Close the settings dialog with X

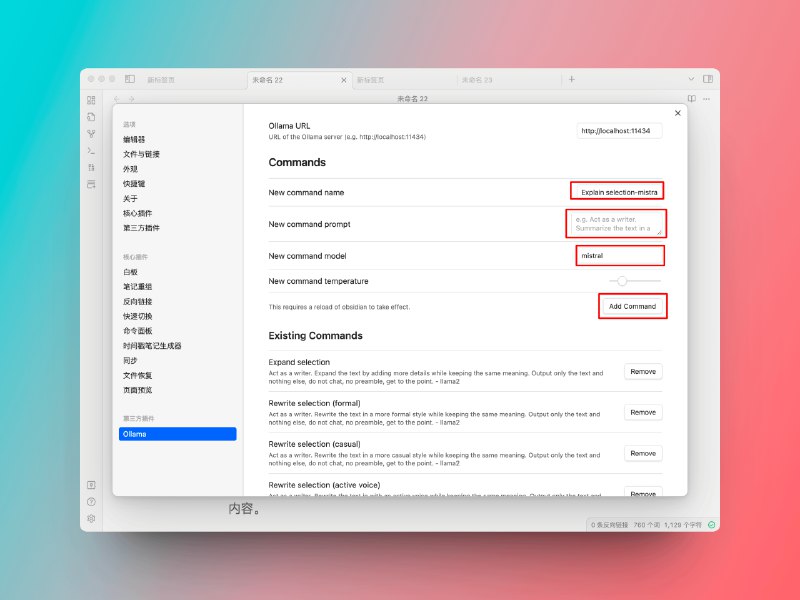[678, 113]
